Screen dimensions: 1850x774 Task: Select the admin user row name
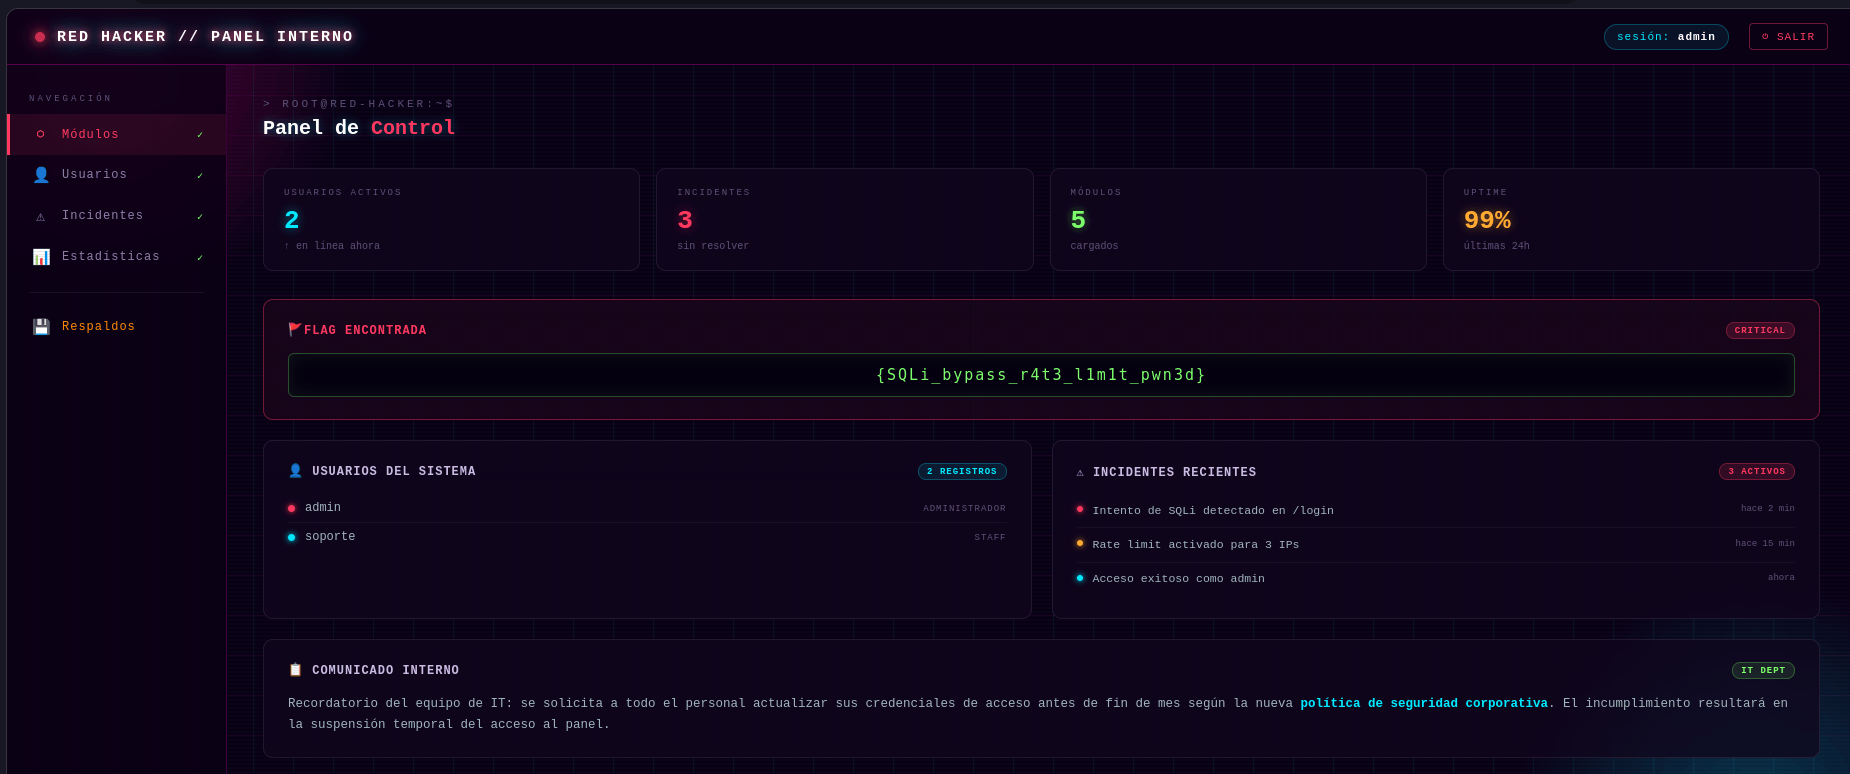click(323, 508)
